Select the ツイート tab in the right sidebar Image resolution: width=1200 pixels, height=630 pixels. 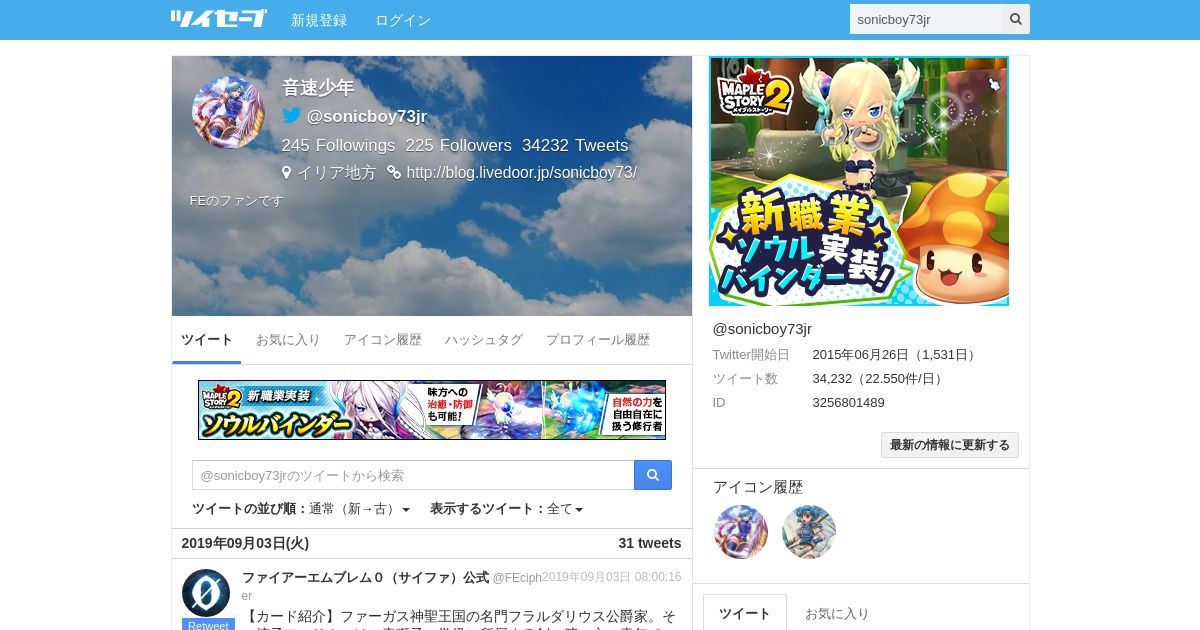745,613
